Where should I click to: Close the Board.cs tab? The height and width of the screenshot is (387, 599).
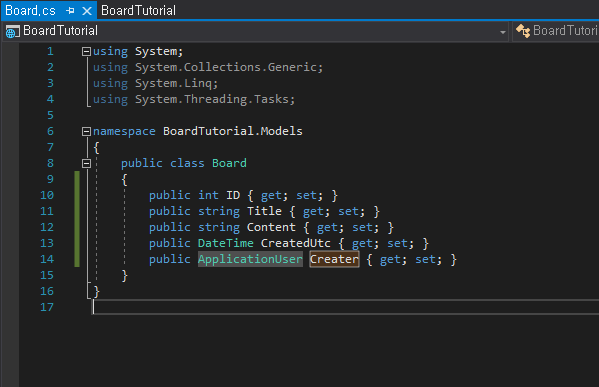point(87,11)
